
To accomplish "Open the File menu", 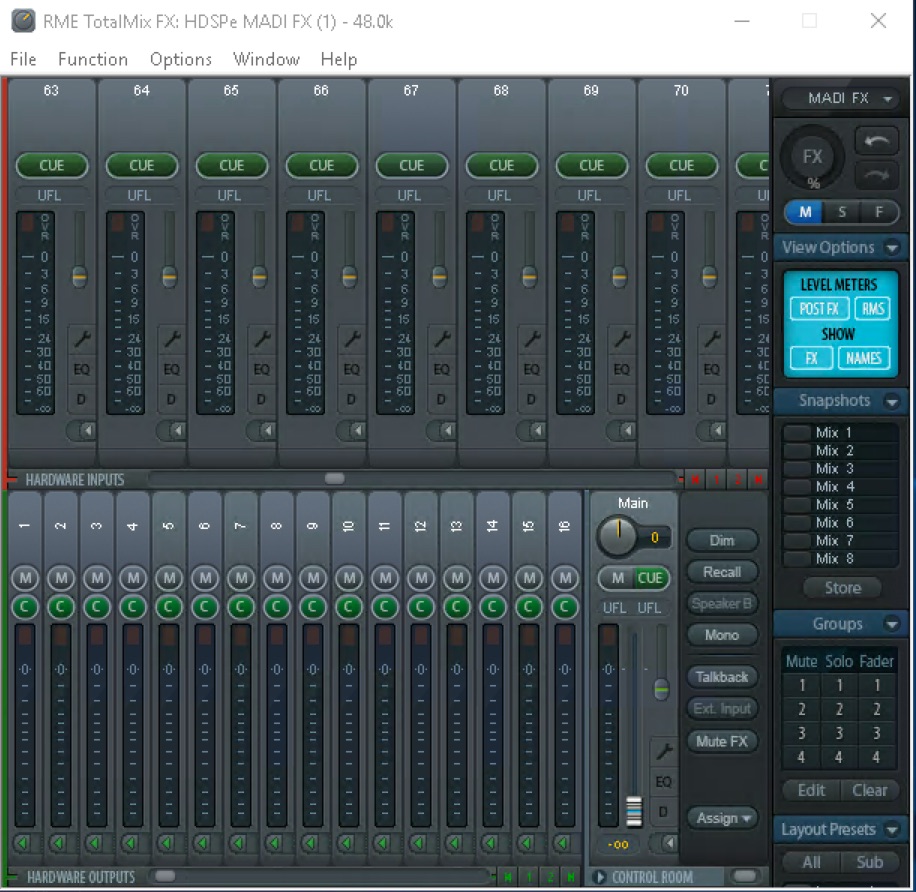I will click(x=23, y=59).
